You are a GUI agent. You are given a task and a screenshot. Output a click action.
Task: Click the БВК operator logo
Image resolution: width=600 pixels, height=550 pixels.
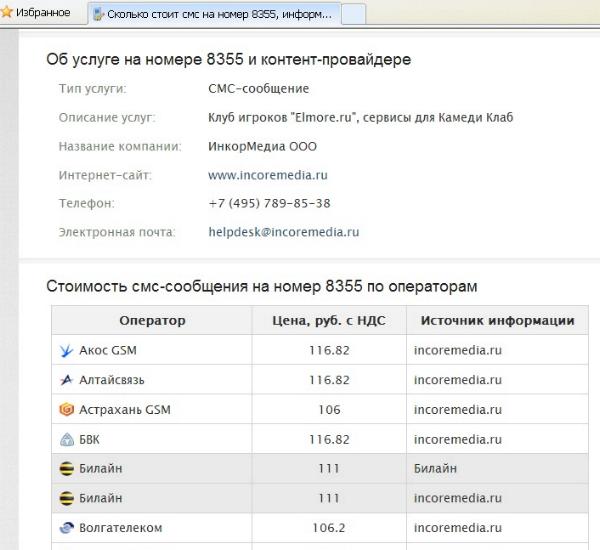[x=67, y=439]
